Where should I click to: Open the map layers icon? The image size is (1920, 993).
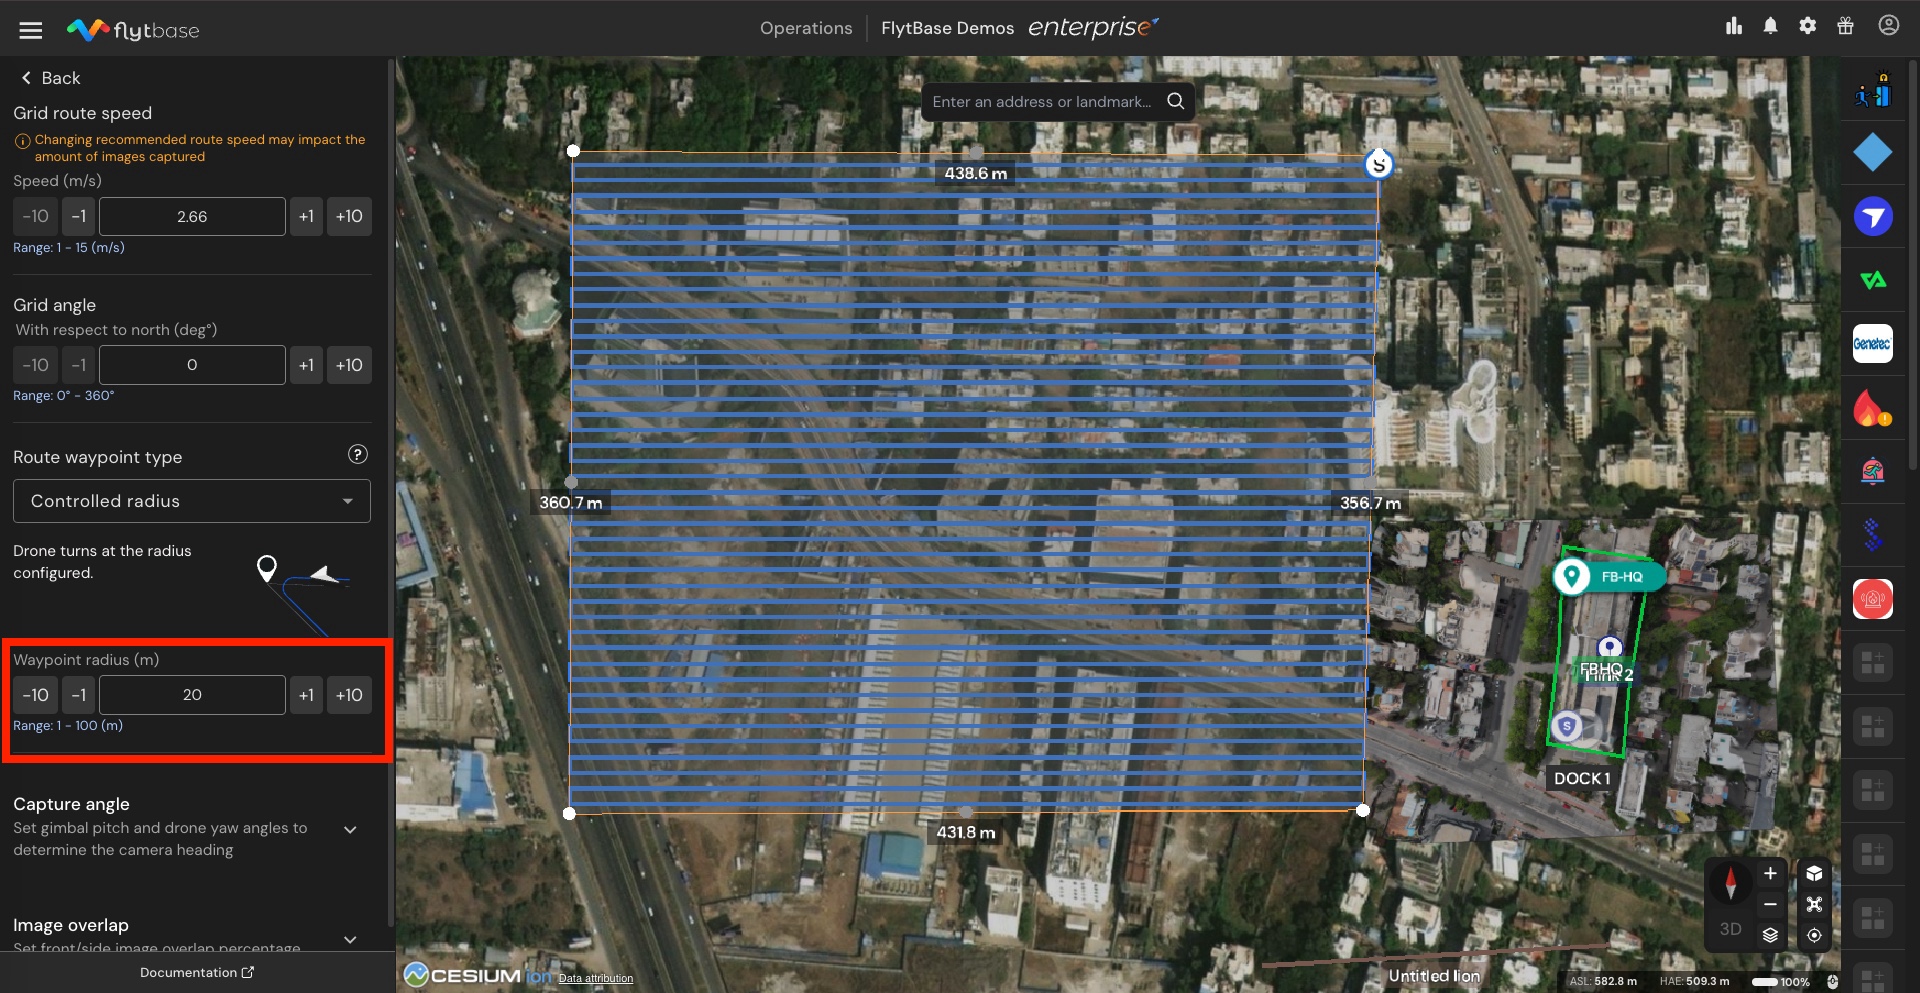pyautogui.click(x=1770, y=935)
